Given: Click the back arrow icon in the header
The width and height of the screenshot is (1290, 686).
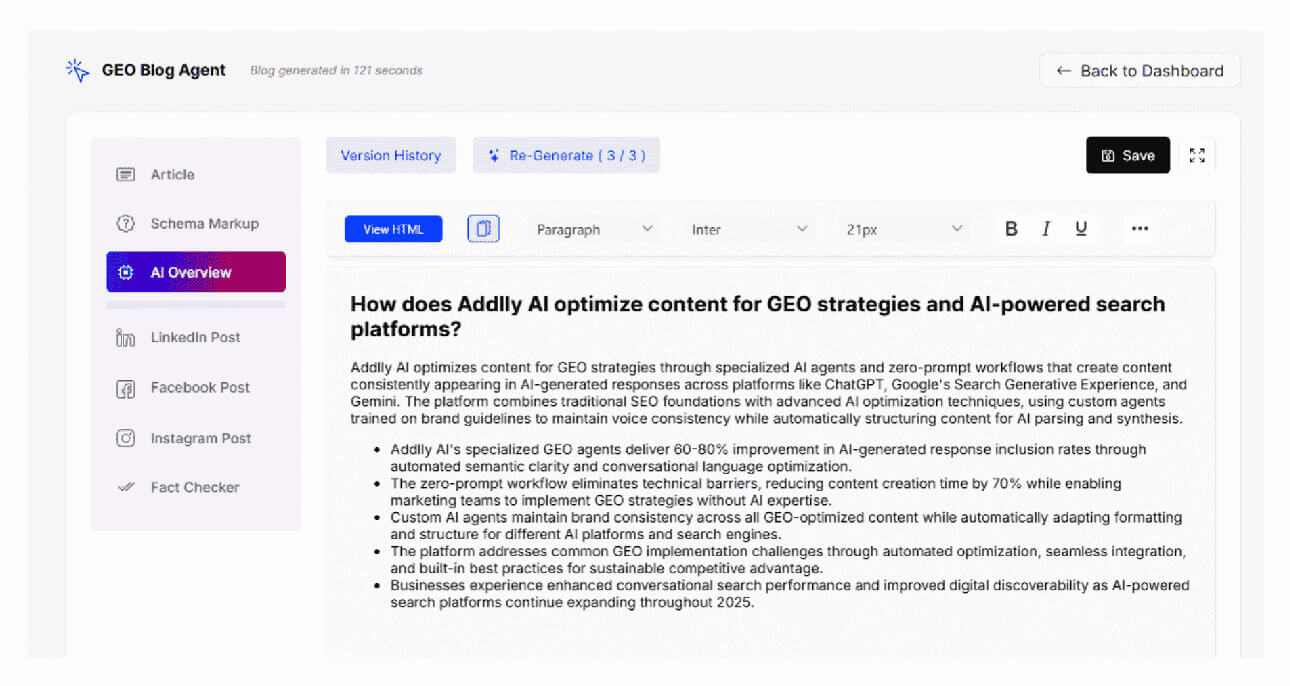Looking at the screenshot, I should tap(1063, 71).
